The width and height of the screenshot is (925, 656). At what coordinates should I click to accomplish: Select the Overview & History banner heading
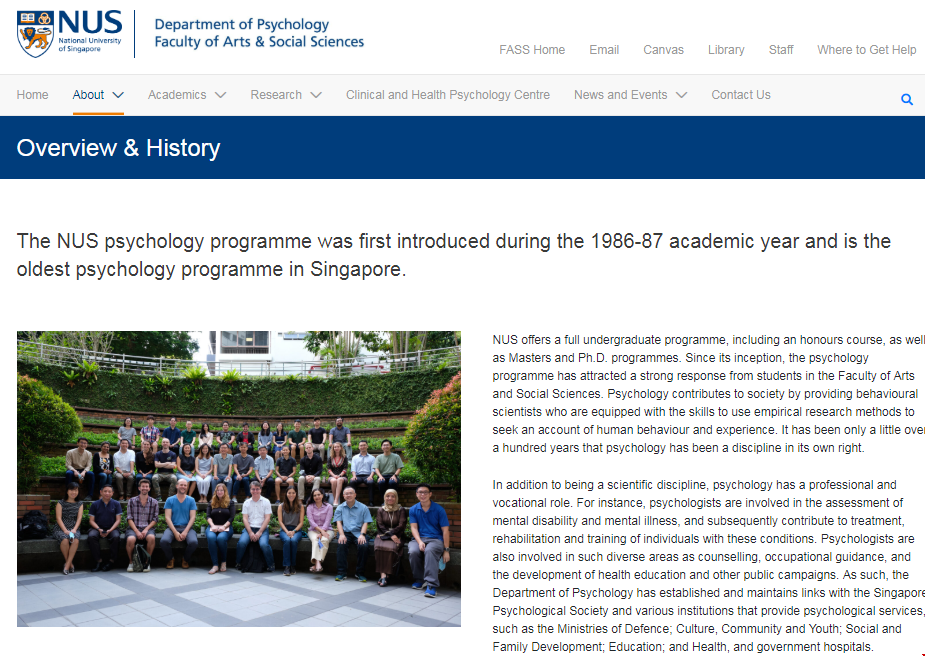tap(119, 147)
